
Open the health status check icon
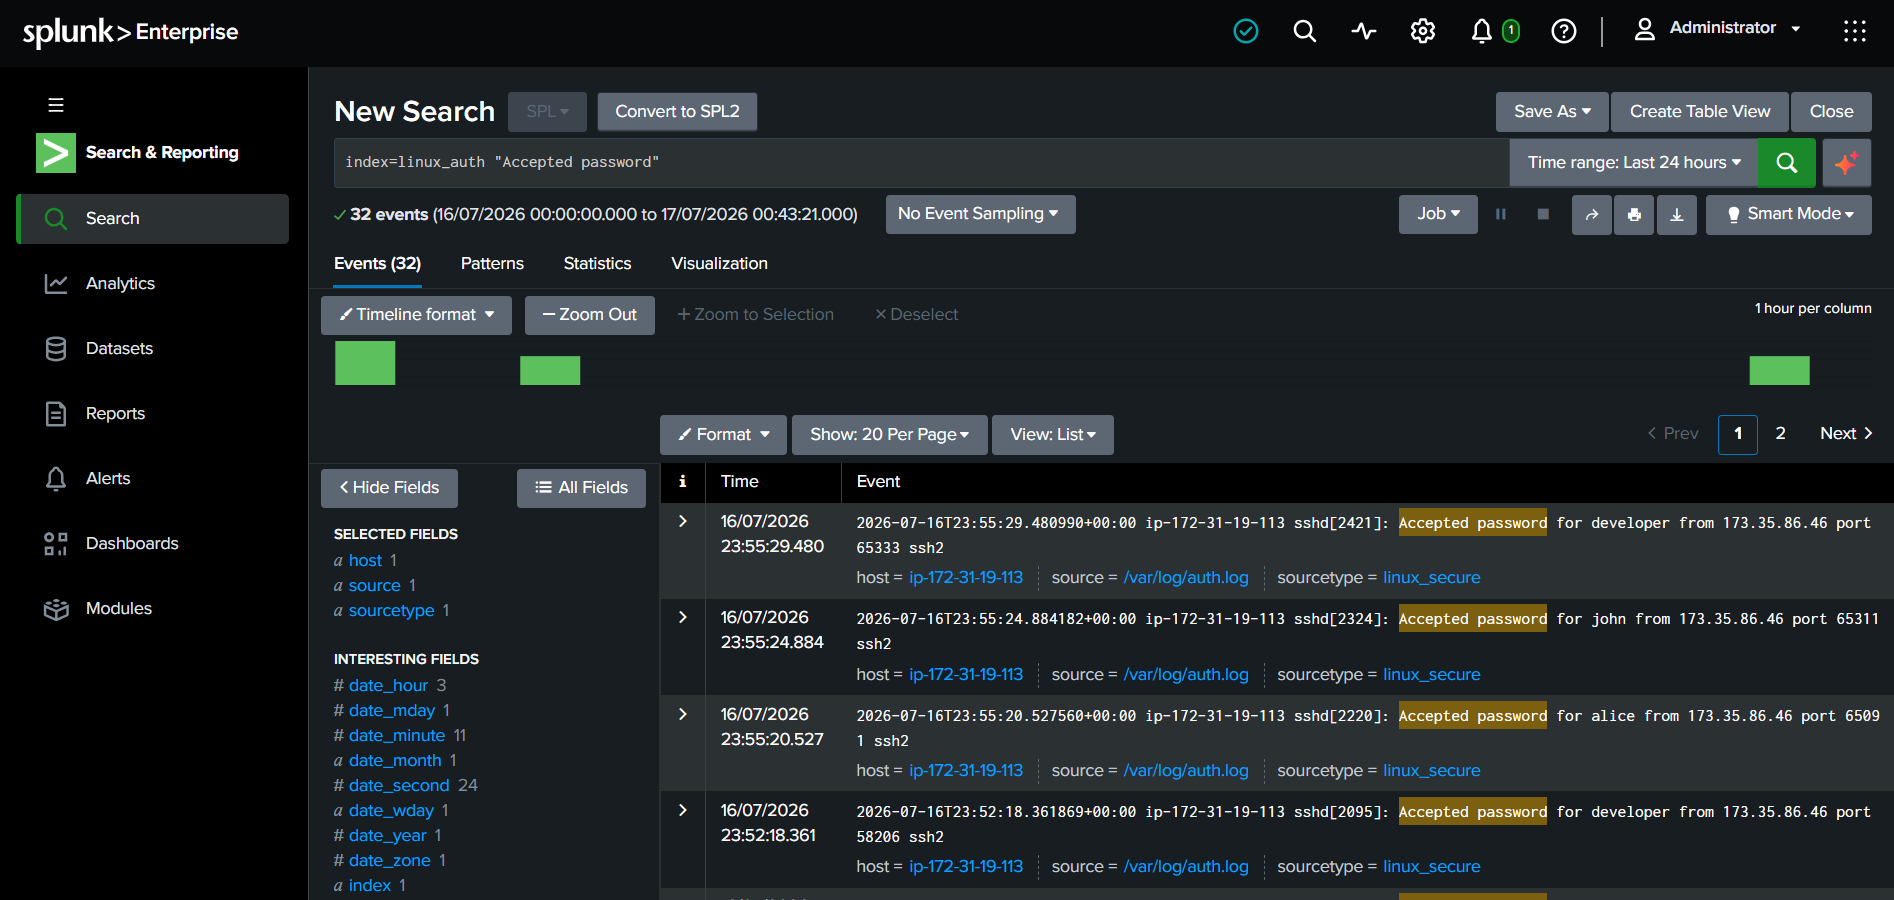click(x=1246, y=32)
